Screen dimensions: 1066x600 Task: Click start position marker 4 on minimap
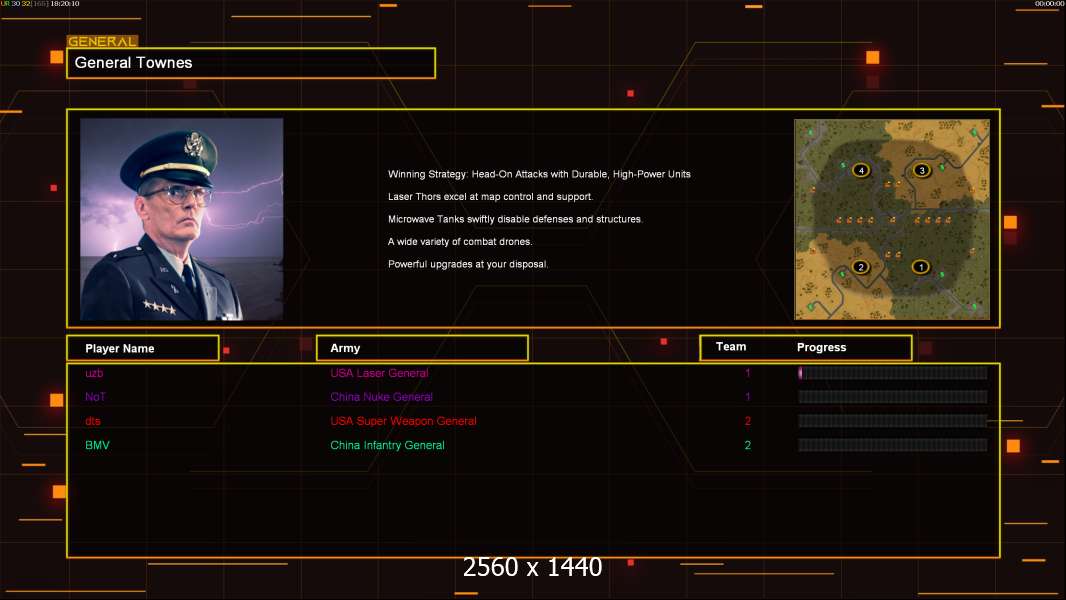click(861, 171)
